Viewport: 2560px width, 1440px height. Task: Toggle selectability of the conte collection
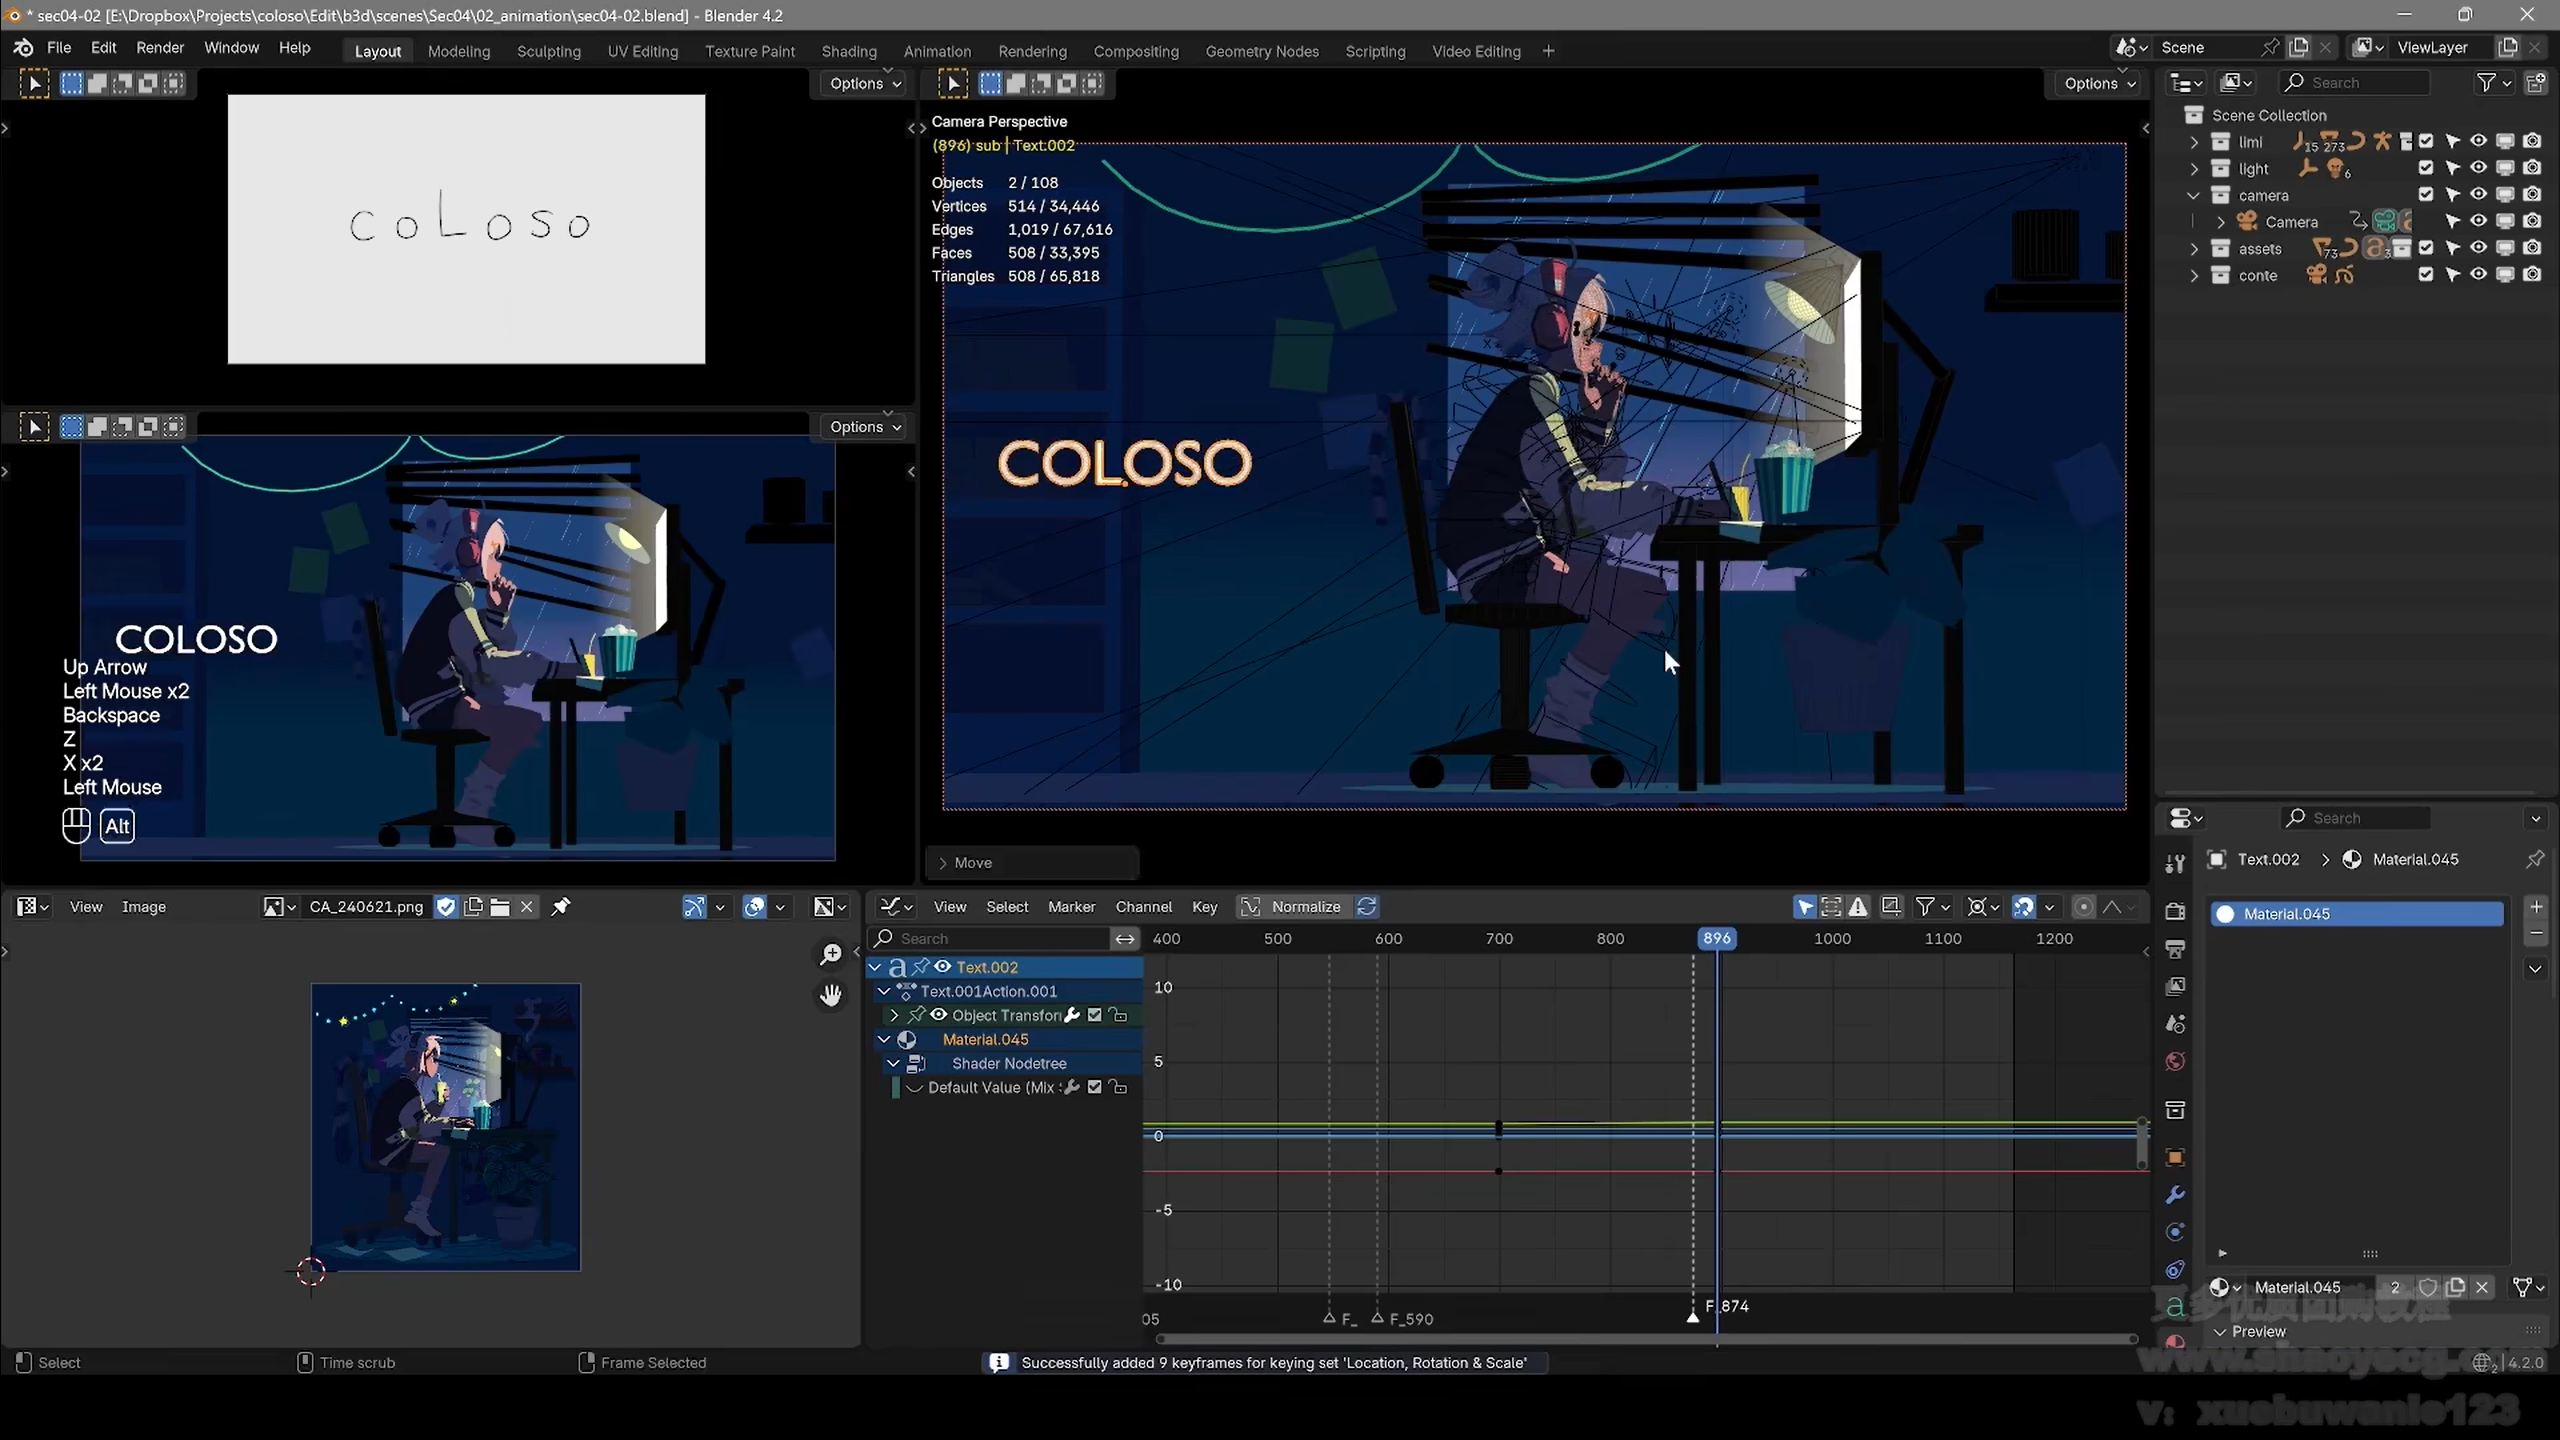tap(2452, 275)
